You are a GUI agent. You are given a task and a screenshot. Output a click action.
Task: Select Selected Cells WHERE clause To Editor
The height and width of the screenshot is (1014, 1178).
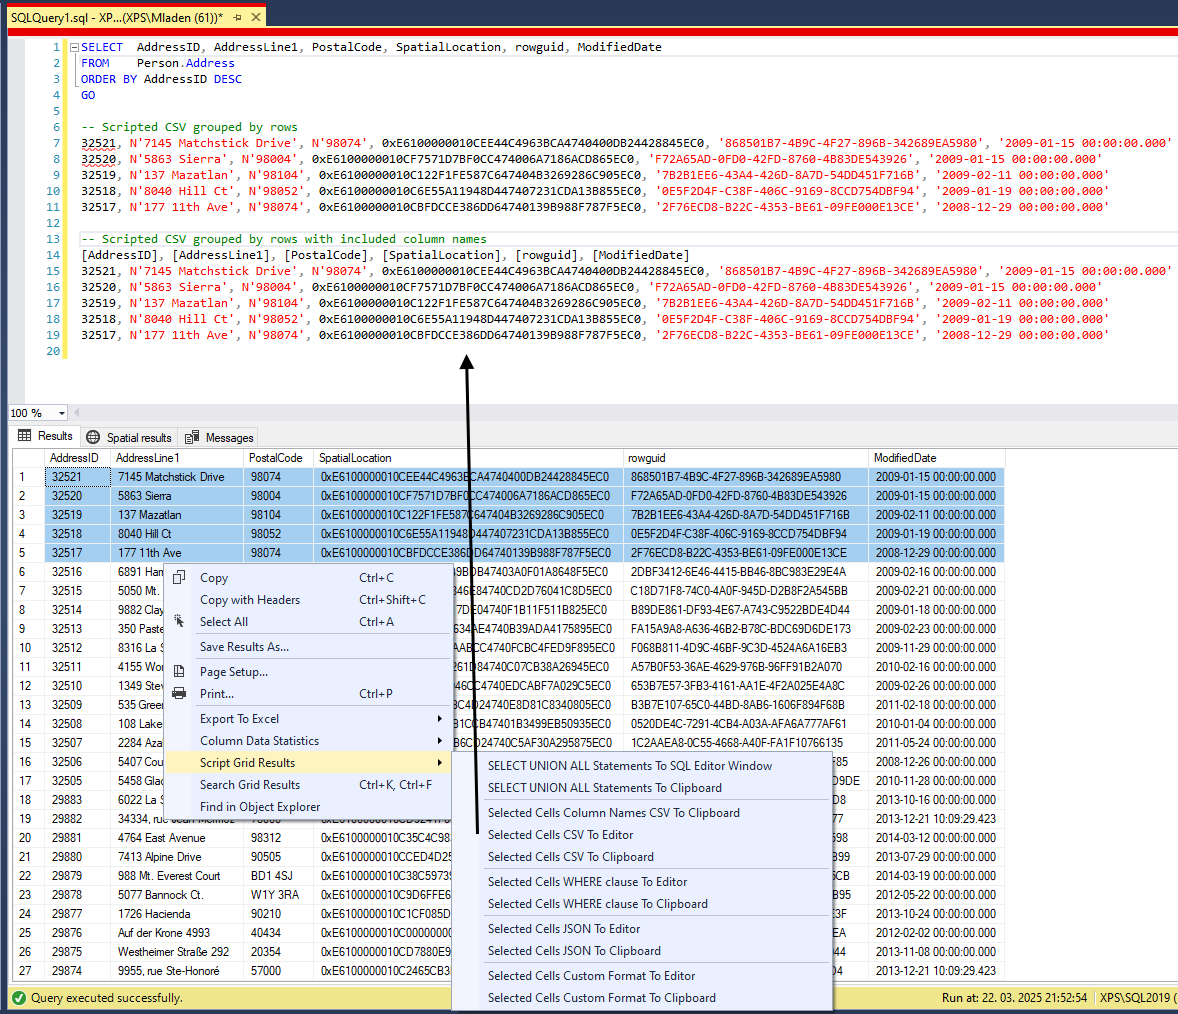(587, 882)
